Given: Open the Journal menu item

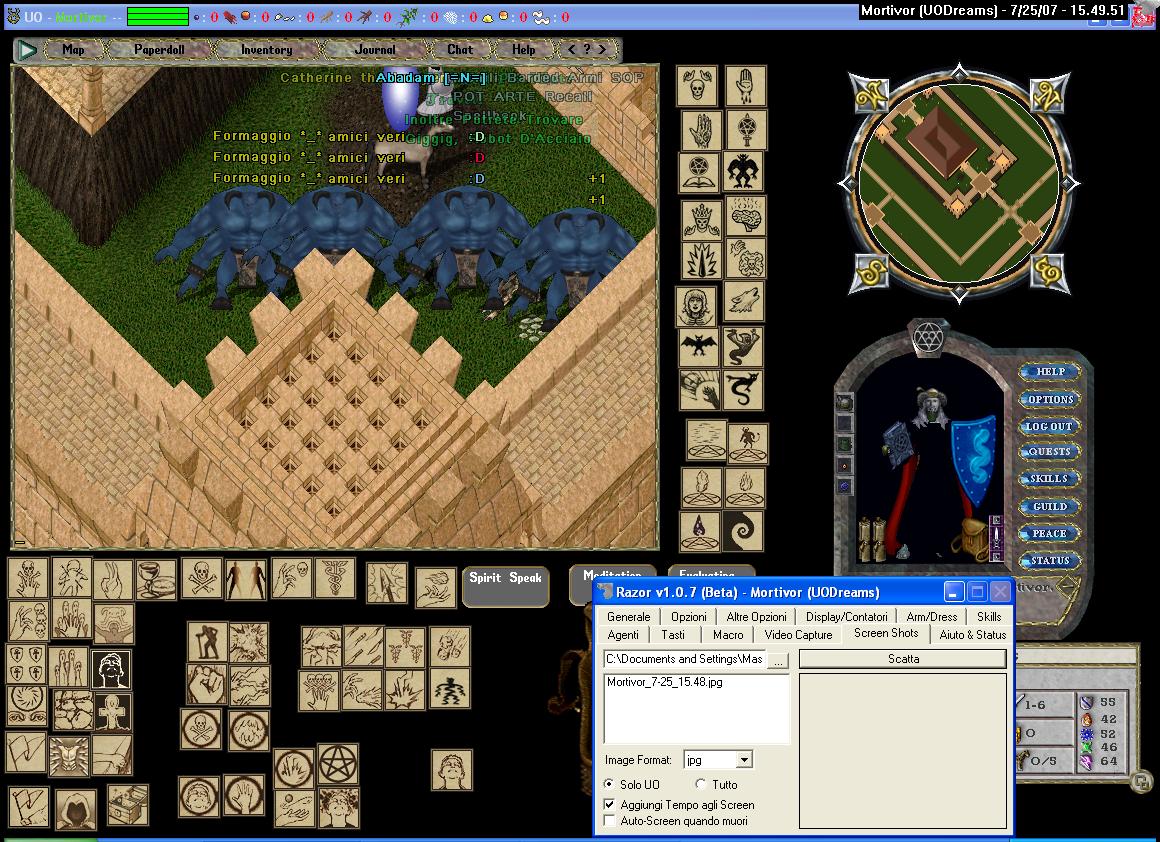Looking at the screenshot, I should [375, 50].
